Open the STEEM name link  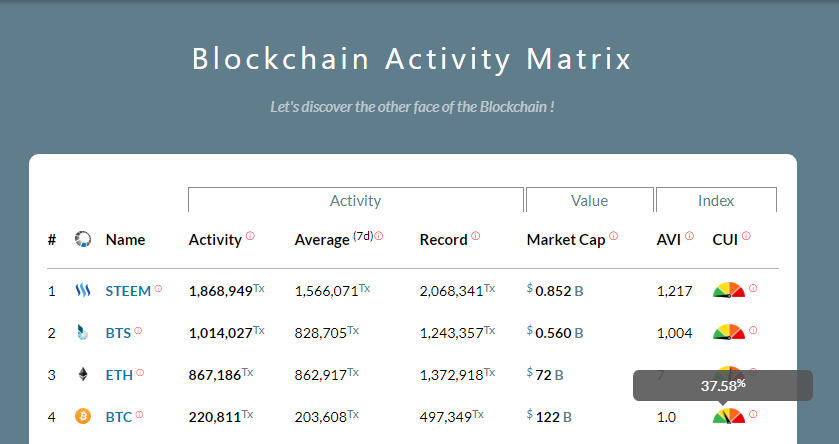click(128, 291)
